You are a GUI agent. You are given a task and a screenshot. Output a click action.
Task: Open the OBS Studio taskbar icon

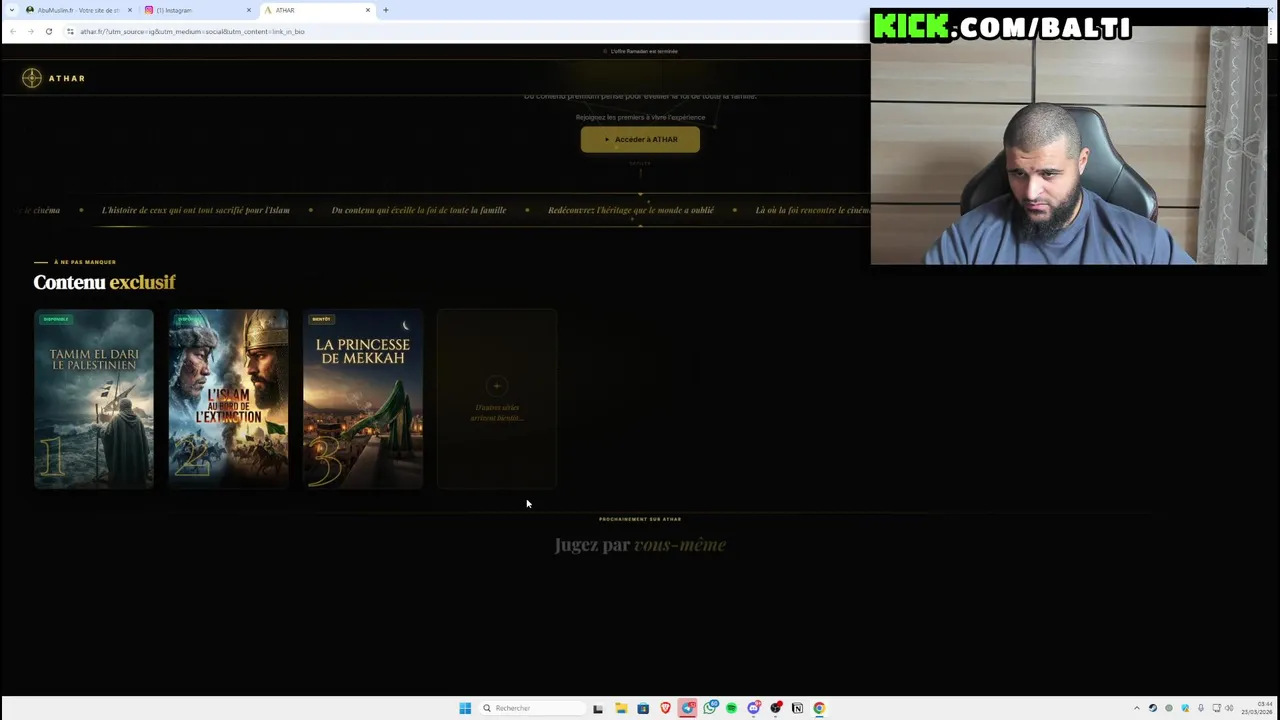[776, 708]
